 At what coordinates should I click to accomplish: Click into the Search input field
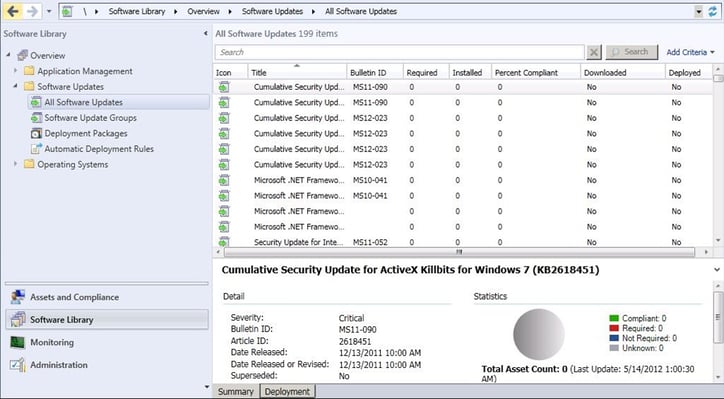coord(400,52)
